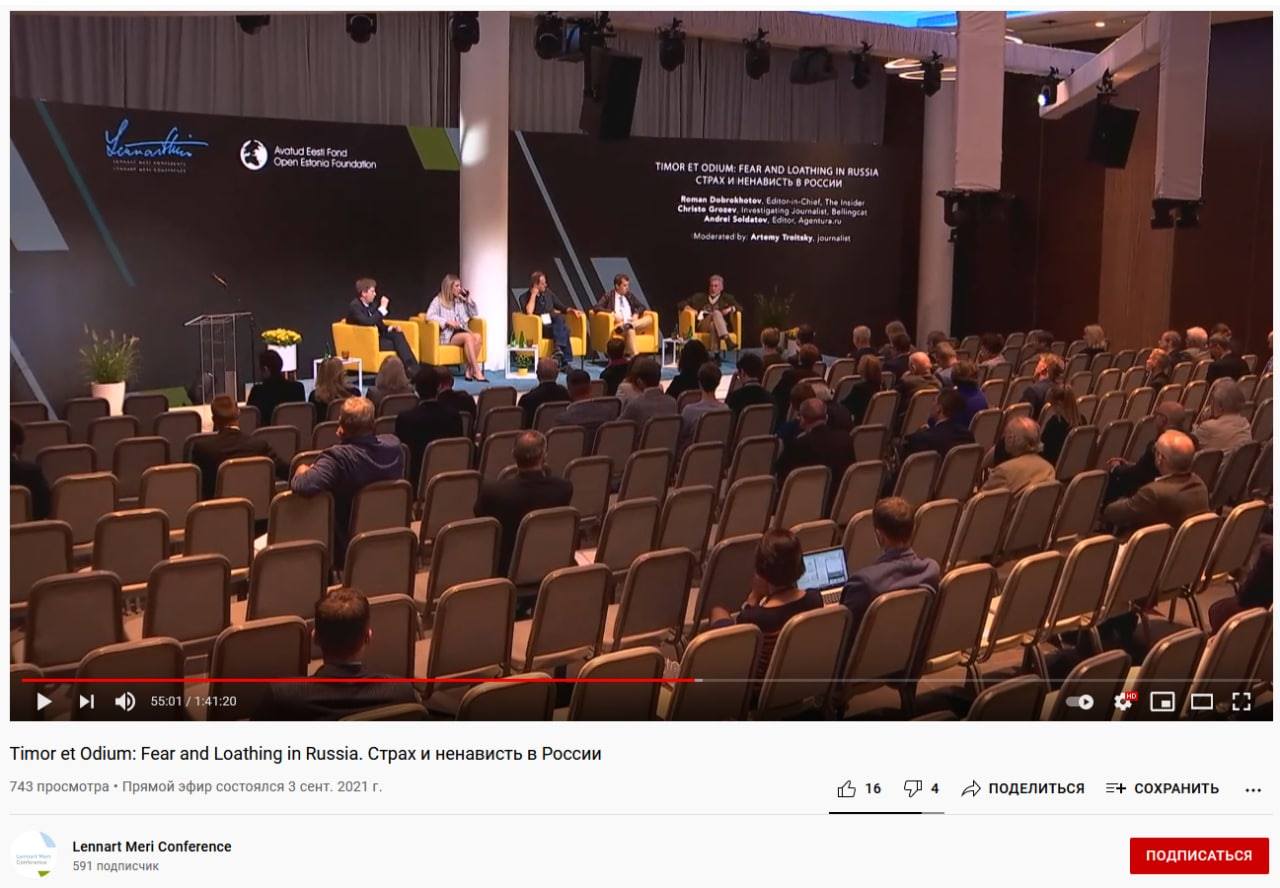Like the video with thumbs up
The width and height of the screenshot is (1280, 888).
click(x=859, y=788)
